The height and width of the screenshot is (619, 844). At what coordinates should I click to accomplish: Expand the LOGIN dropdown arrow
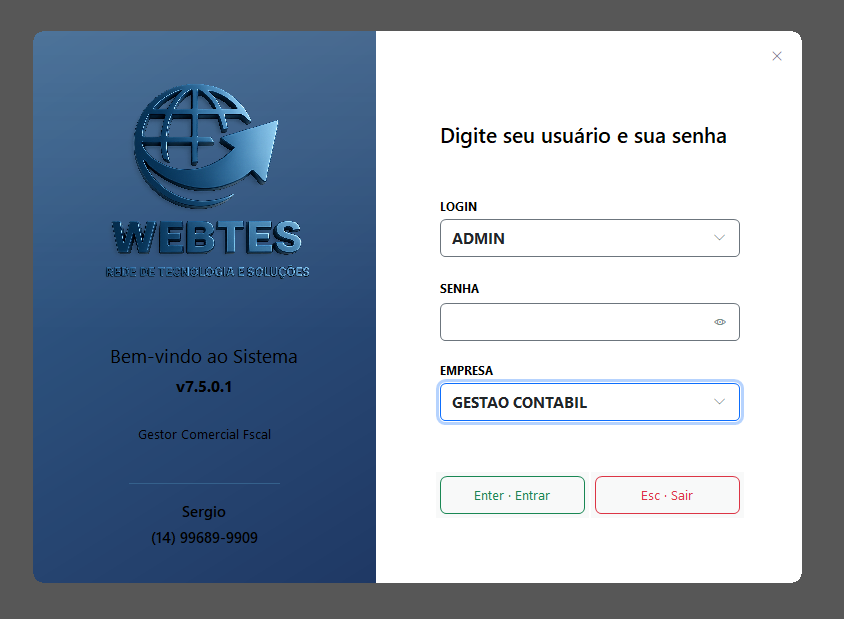719,238
